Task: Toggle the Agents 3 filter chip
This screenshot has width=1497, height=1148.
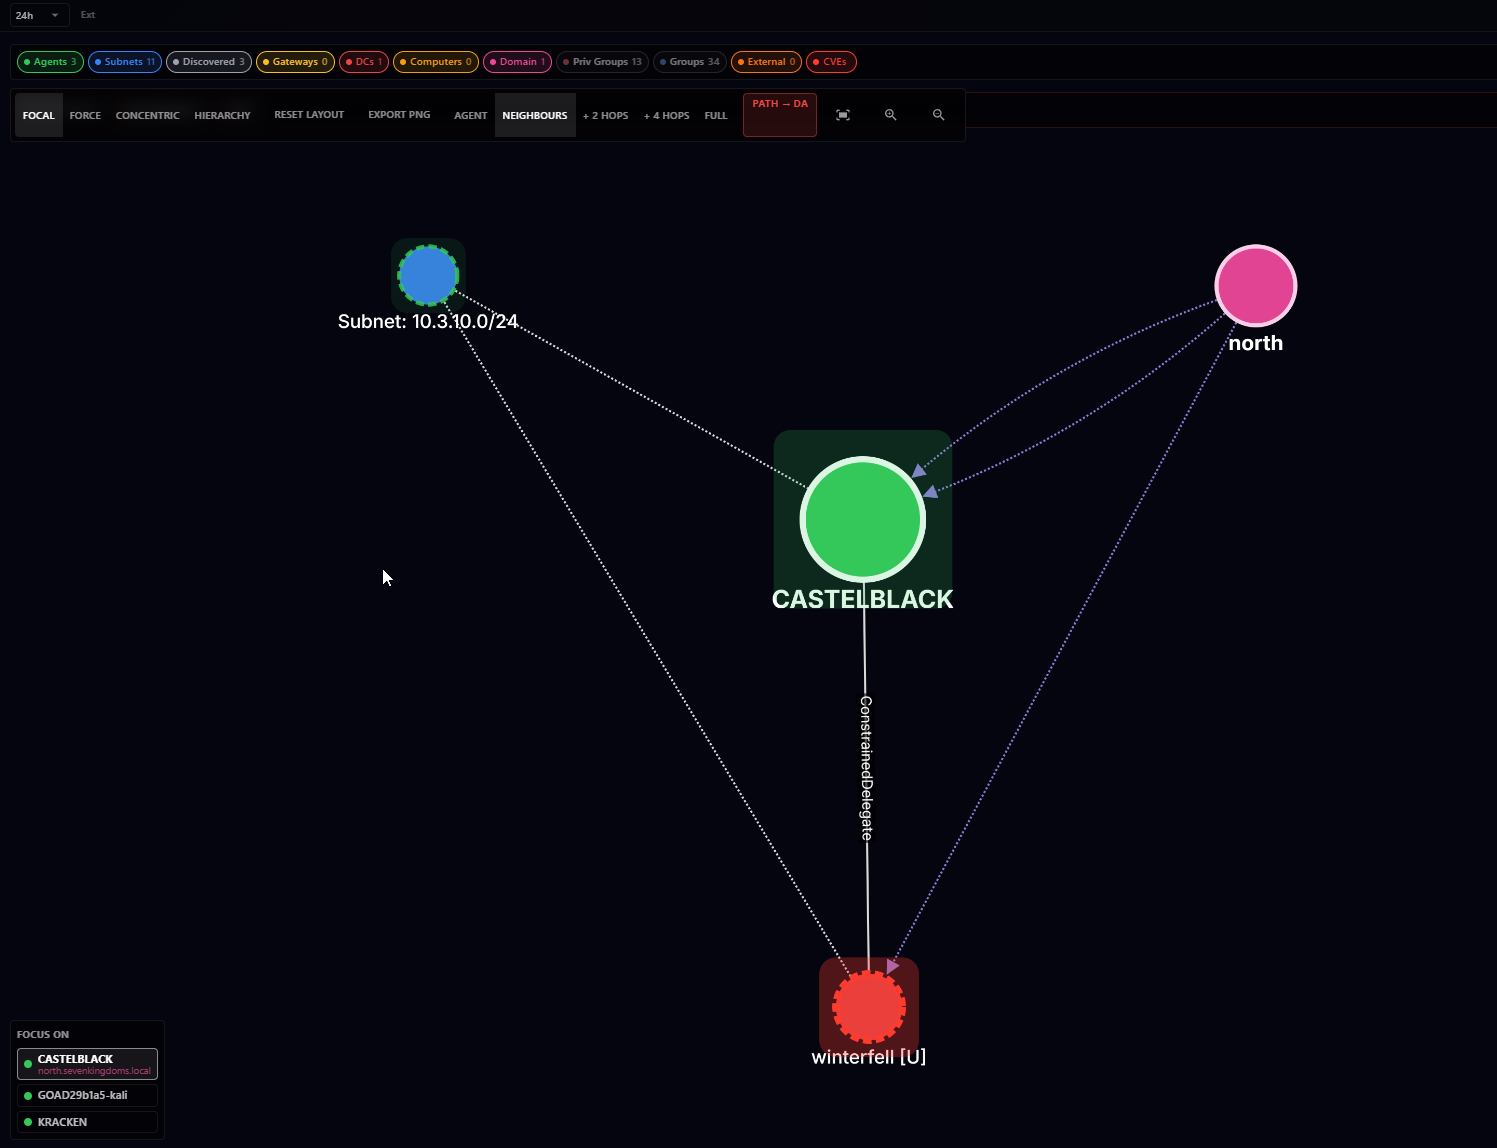Action: click(x=50, y=62)
